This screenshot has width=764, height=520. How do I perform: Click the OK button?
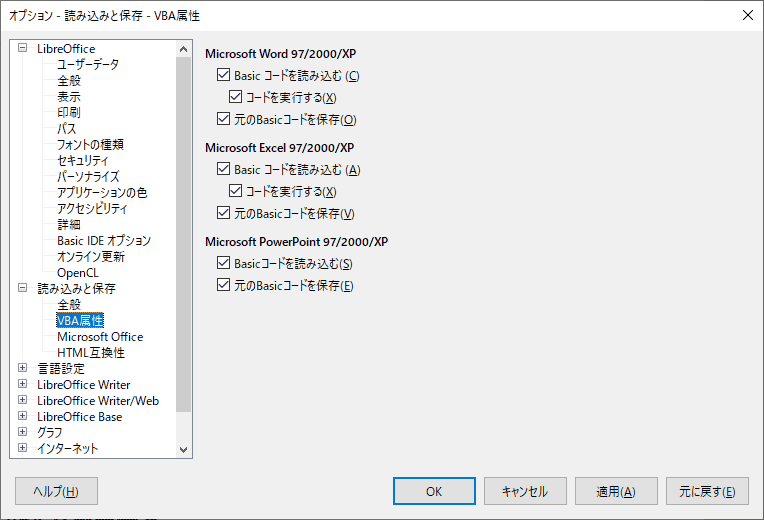point(434,491)
